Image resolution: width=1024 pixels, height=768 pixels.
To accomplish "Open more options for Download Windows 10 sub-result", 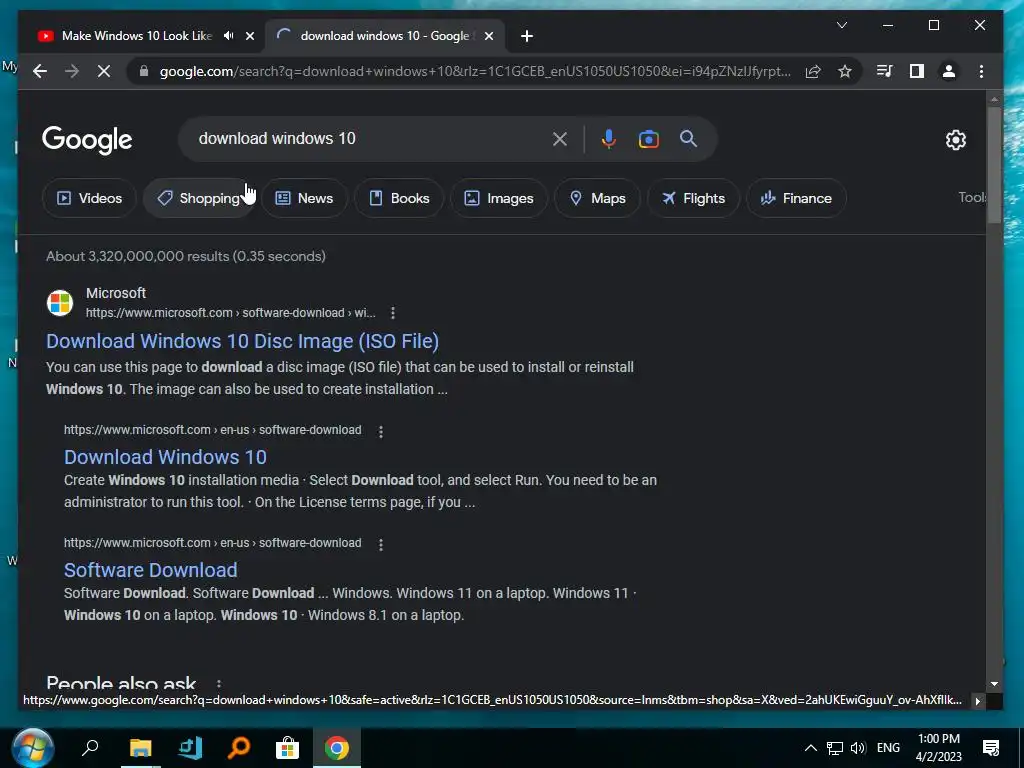I will click(381, 431).
